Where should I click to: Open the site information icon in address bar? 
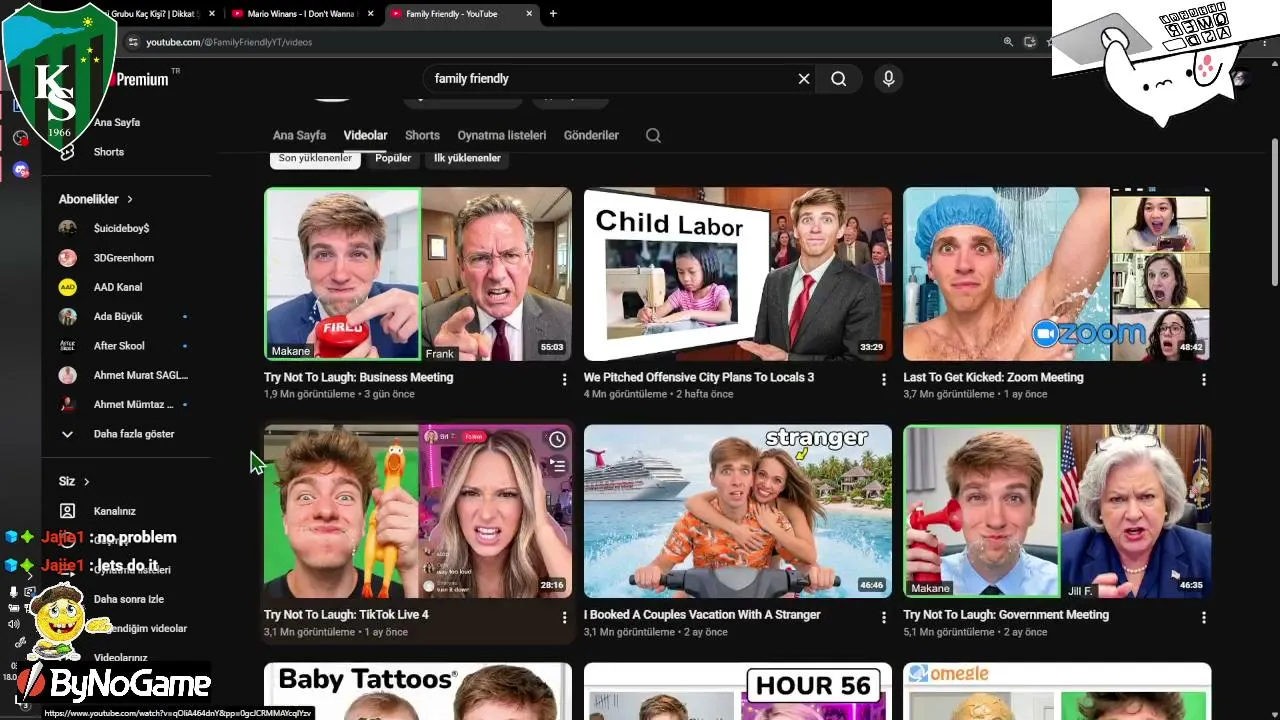133,42
